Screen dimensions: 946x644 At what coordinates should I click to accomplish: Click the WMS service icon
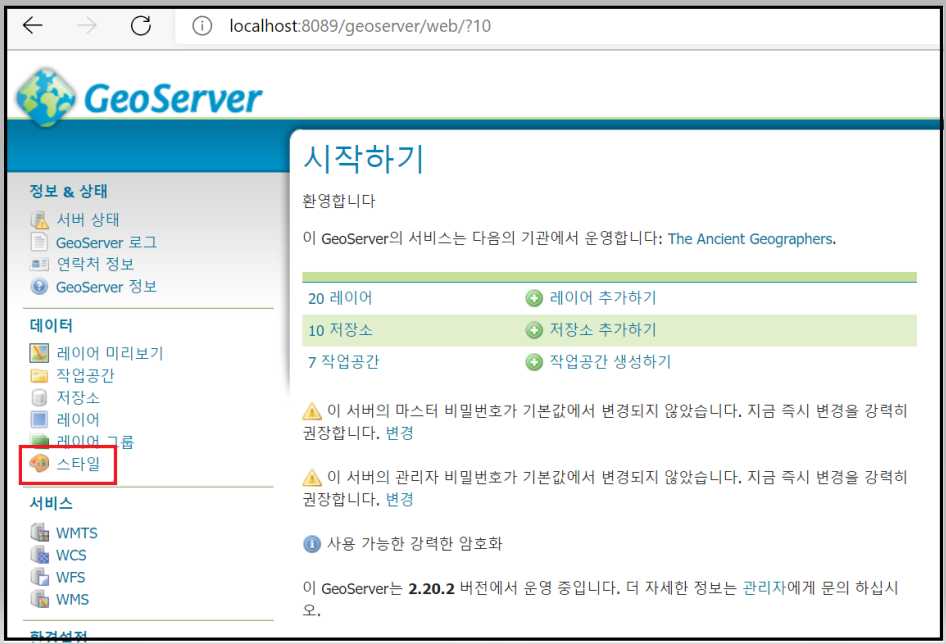pyautogui.click(x=40, y=599)
